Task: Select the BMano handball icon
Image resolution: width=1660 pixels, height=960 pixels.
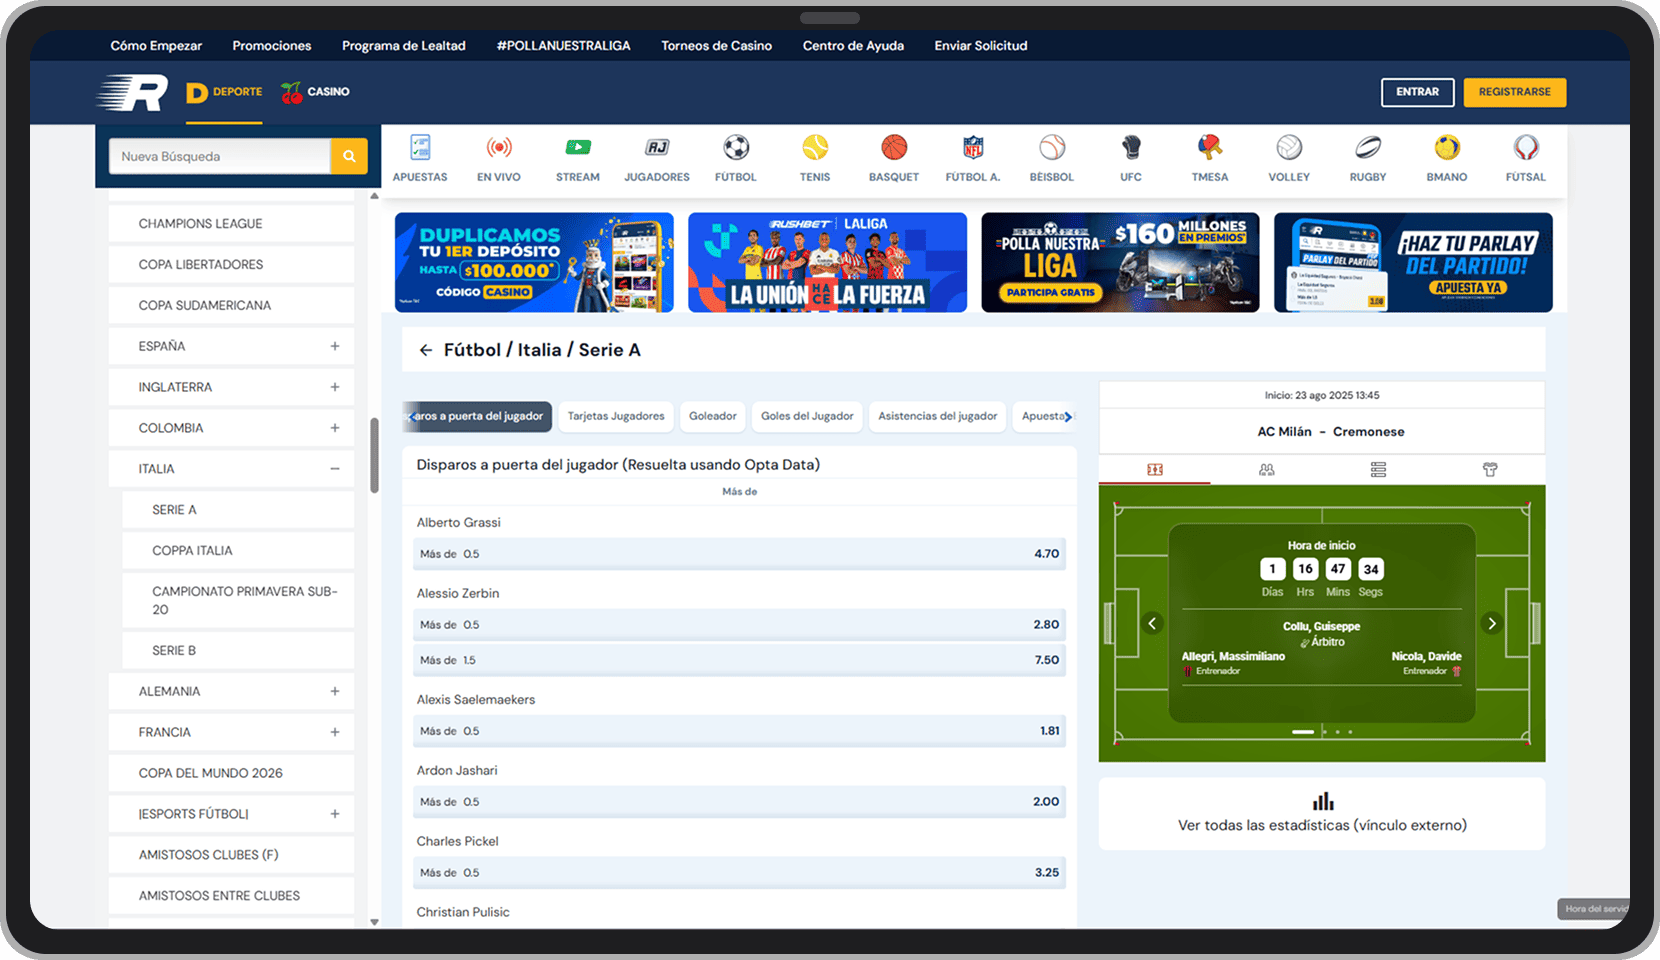Action: pyautogui.click(x=1447, y=148)
